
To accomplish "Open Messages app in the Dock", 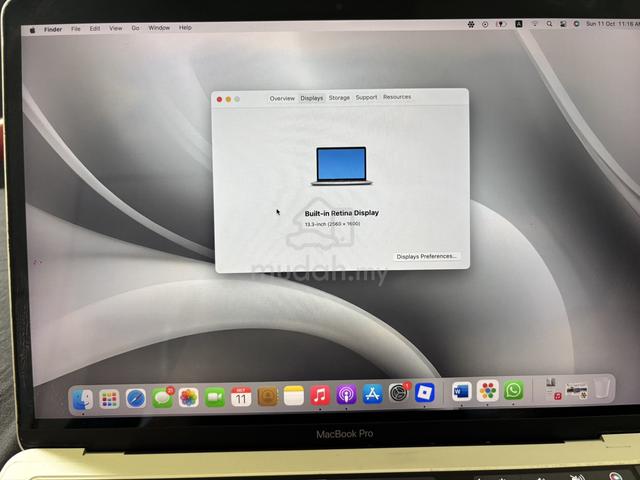I will coord(162,398).
